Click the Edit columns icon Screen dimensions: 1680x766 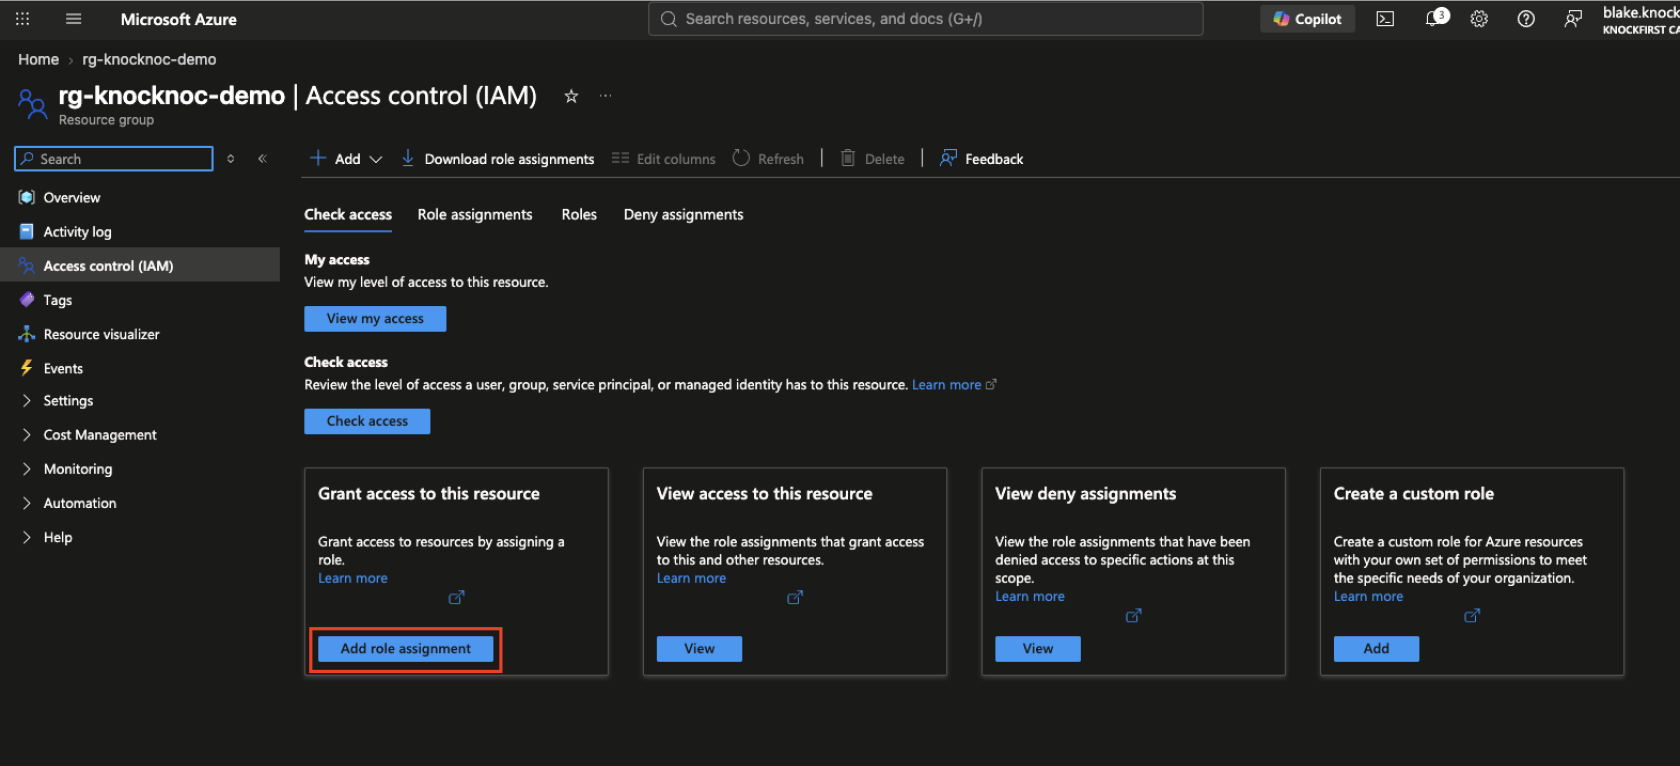[x=620, y=158]
